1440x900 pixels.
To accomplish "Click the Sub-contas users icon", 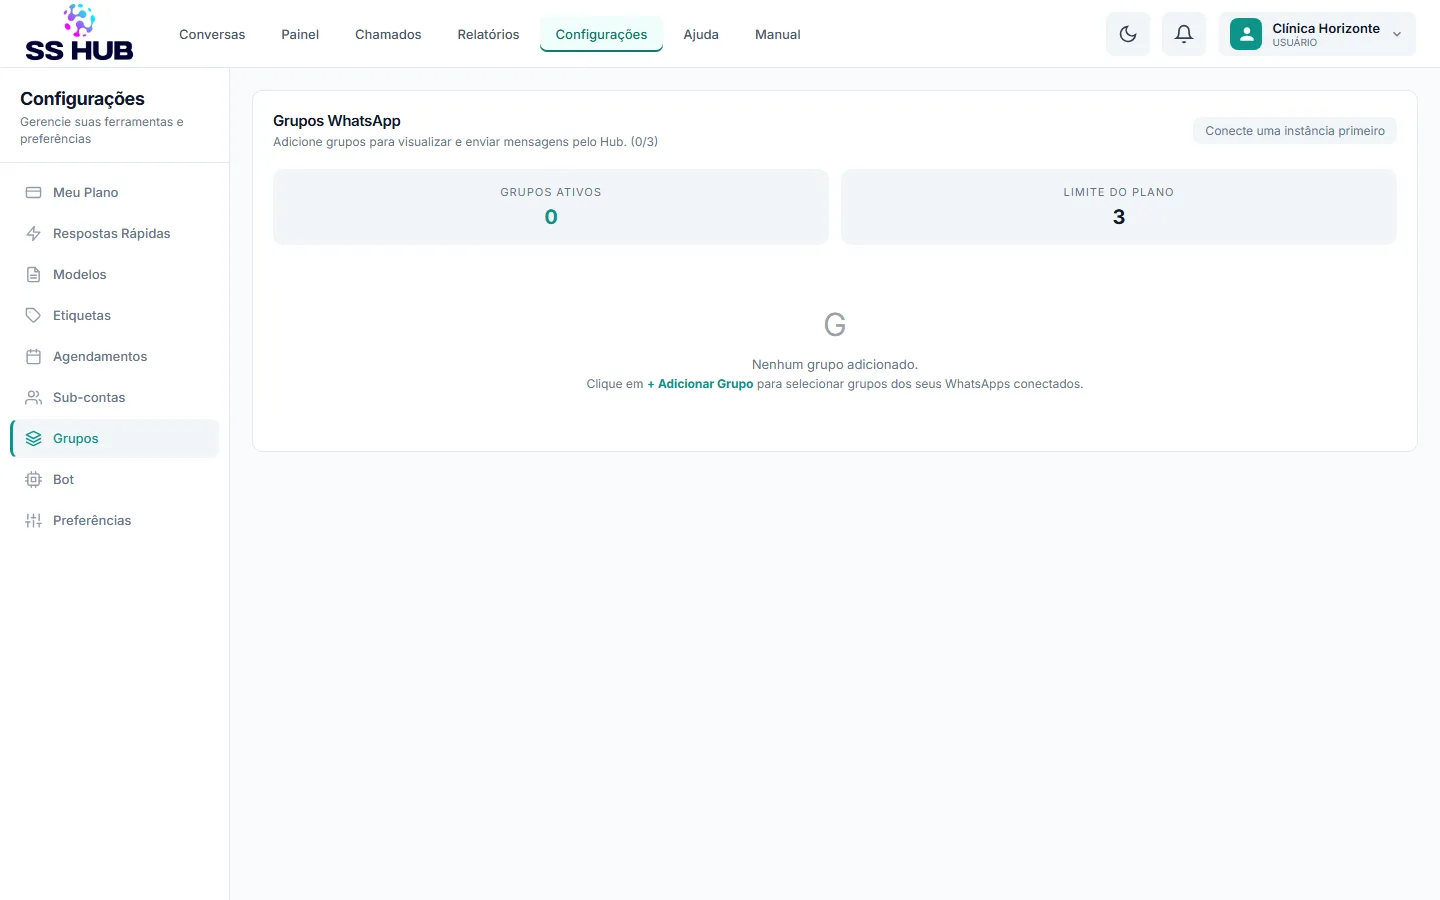I will point(33,397).
